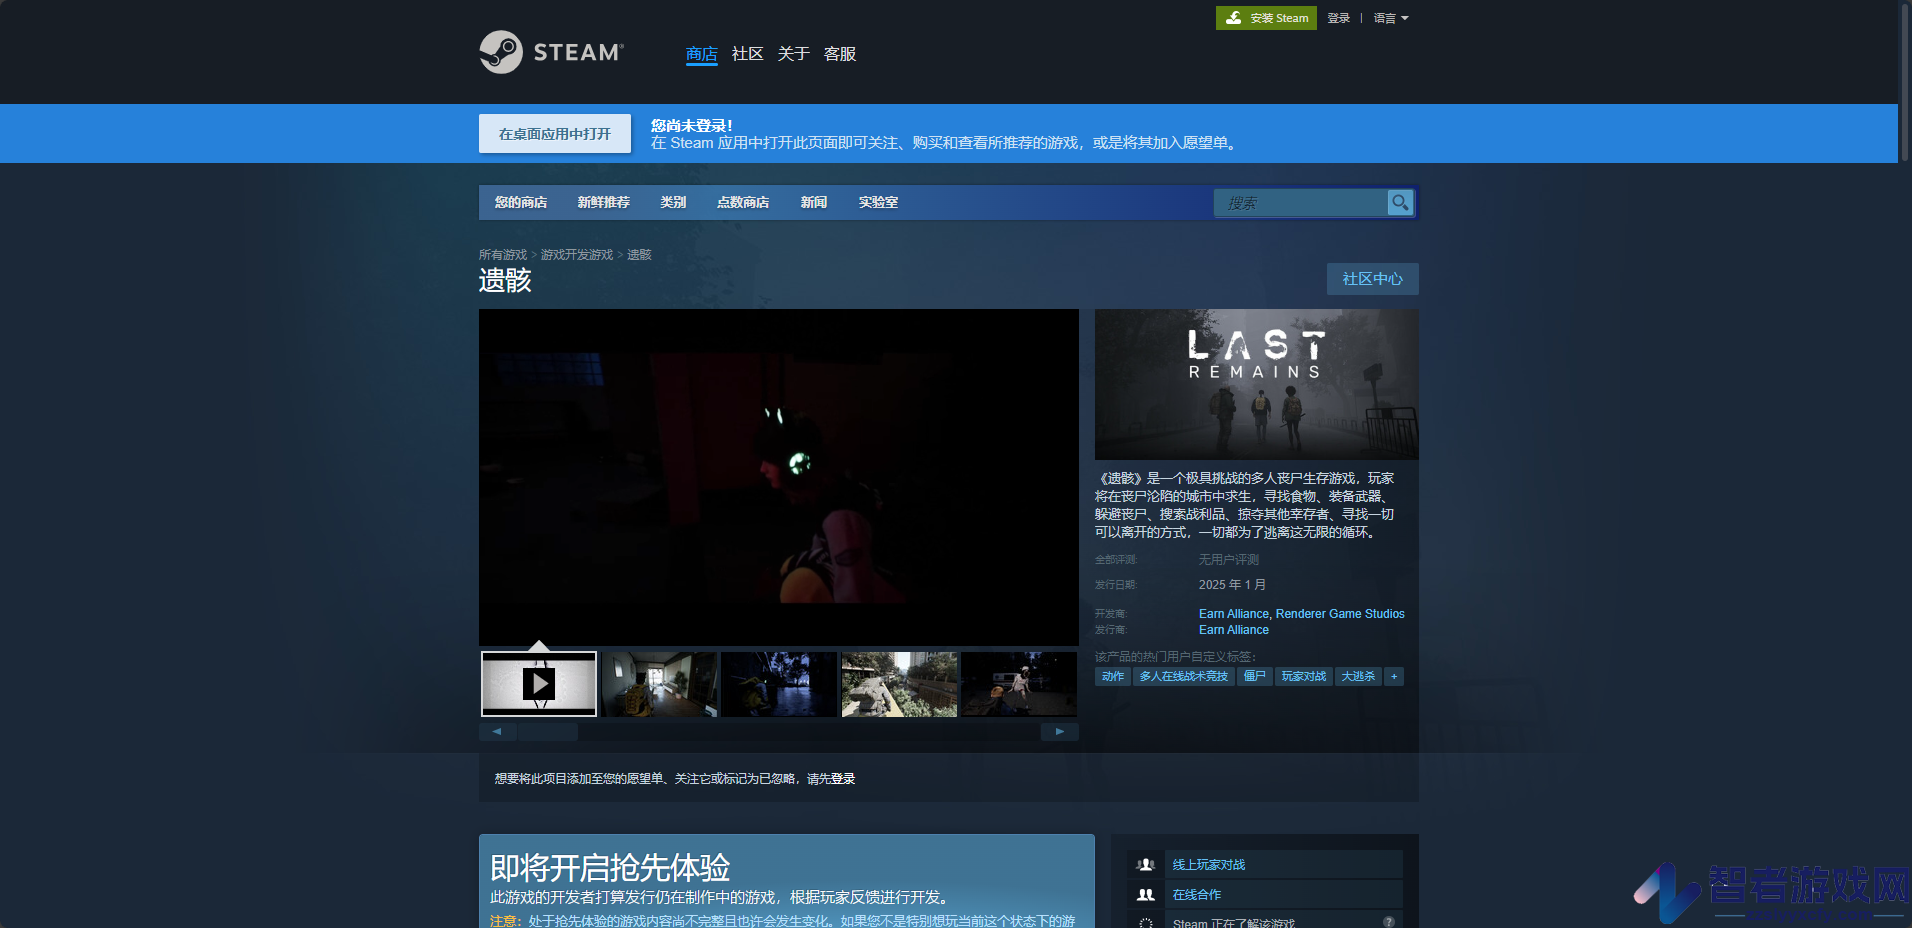Click 遗骸 breadcrumb link

tap(639, 255)
